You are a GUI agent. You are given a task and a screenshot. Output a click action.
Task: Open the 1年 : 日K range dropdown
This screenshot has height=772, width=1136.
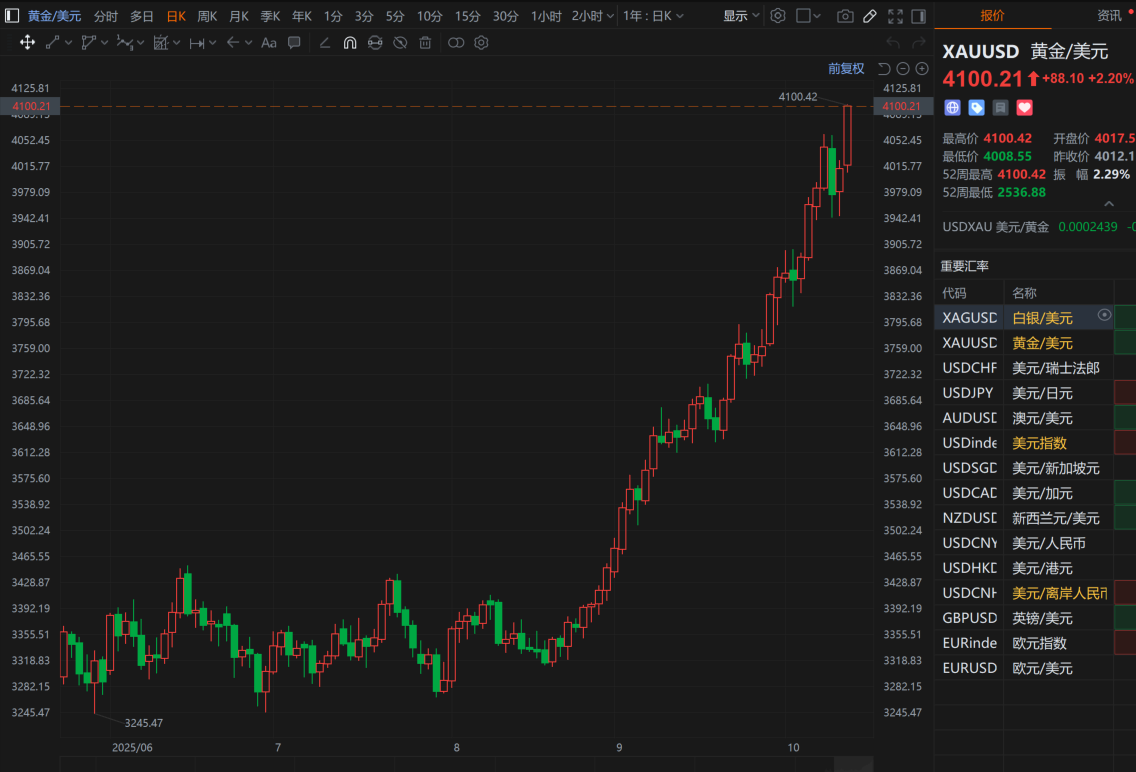(x=655, y=16)
